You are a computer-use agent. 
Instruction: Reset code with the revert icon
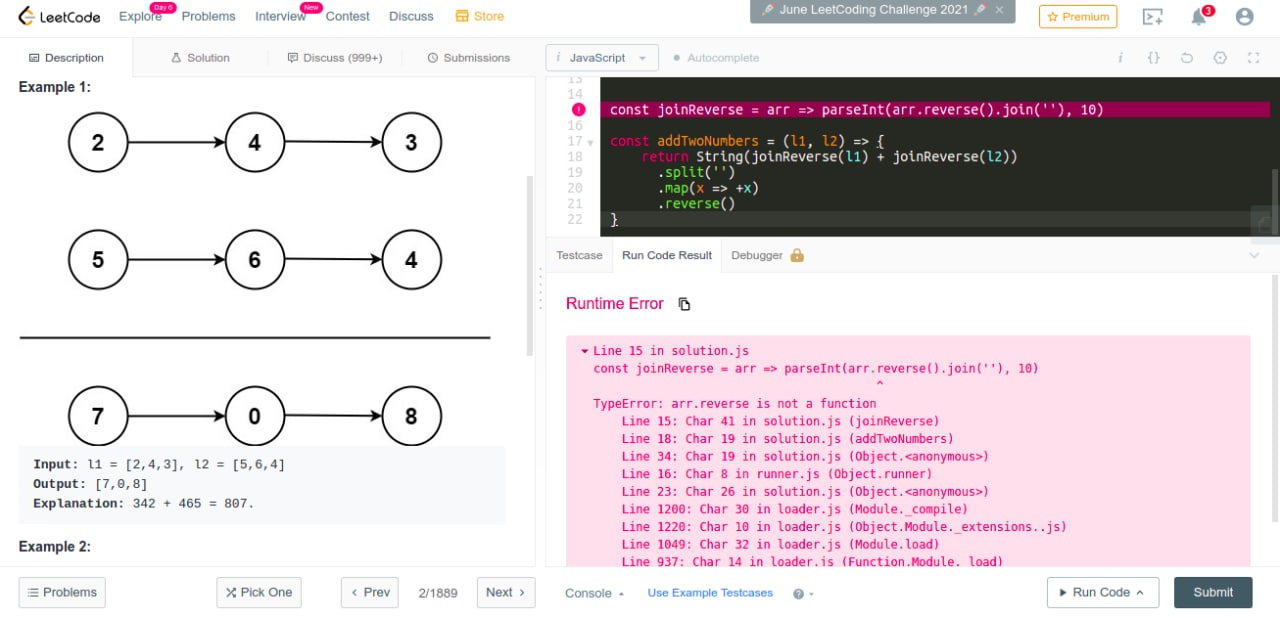click(1187, 58)
